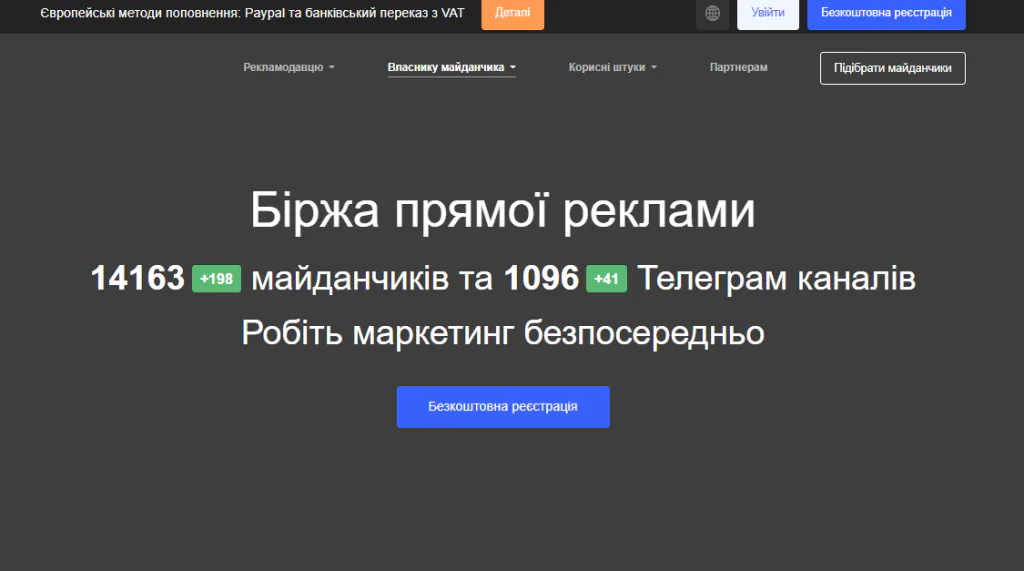The width and height of the screenshot is (1024, 571).
Task: Click the outlined Підібрати майданчики button
Action: click(893, 68)
